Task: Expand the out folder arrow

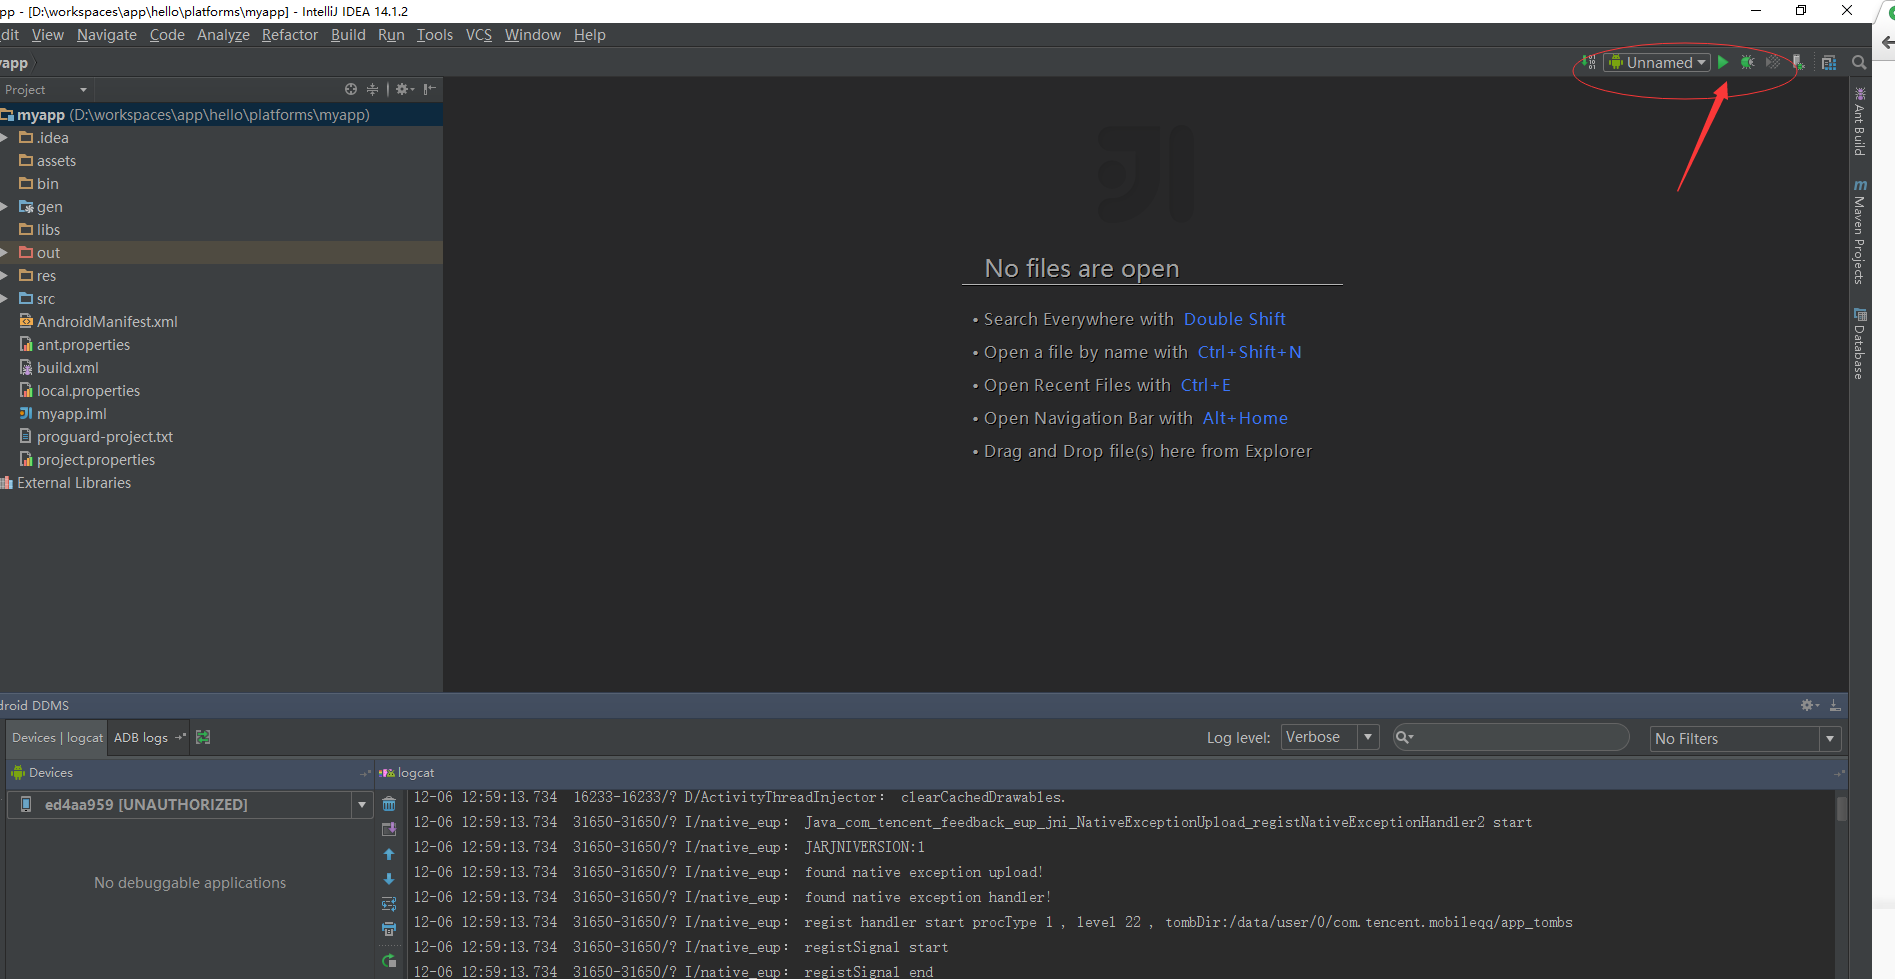Action: click(5, 253)
